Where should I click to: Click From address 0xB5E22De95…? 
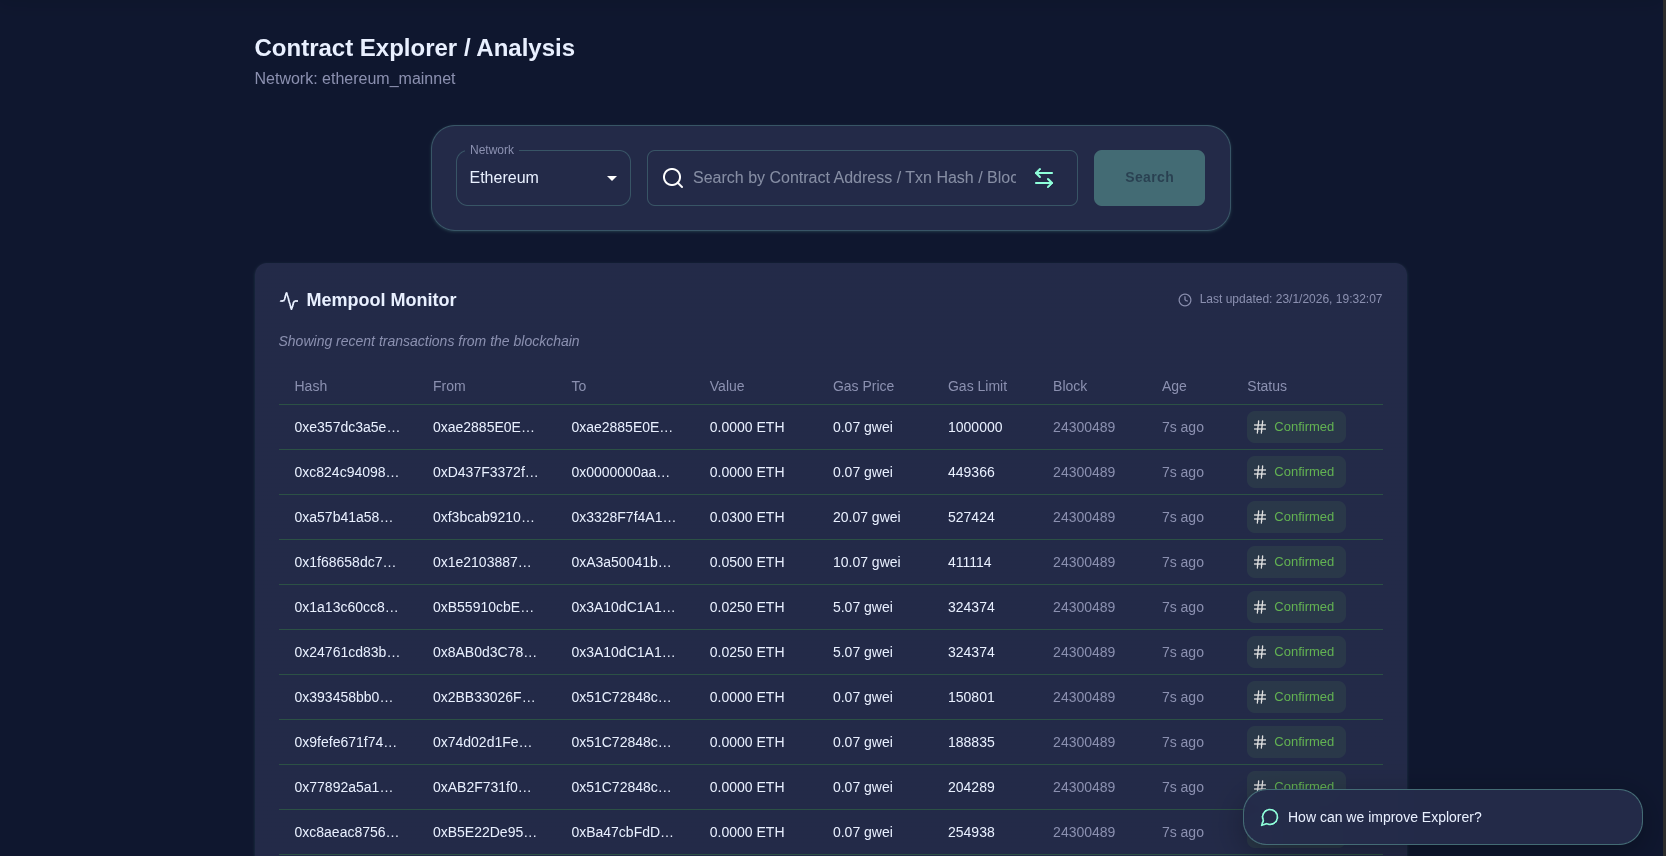(x=485, y=832)
